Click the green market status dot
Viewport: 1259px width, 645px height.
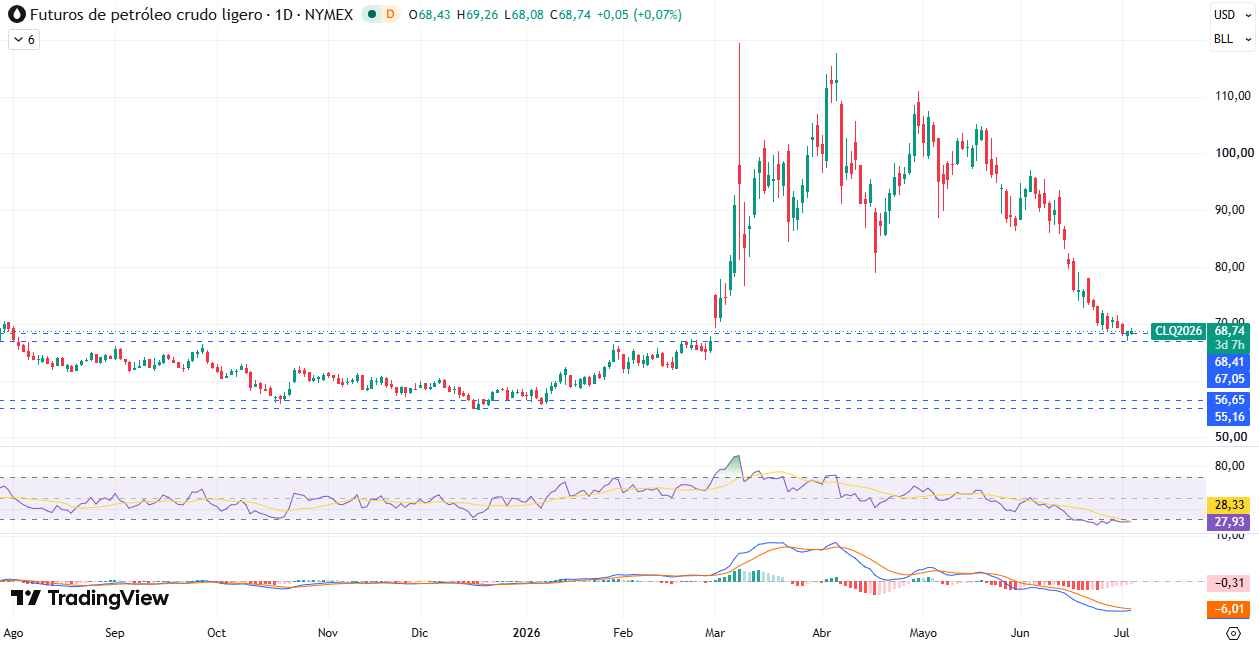373,15
